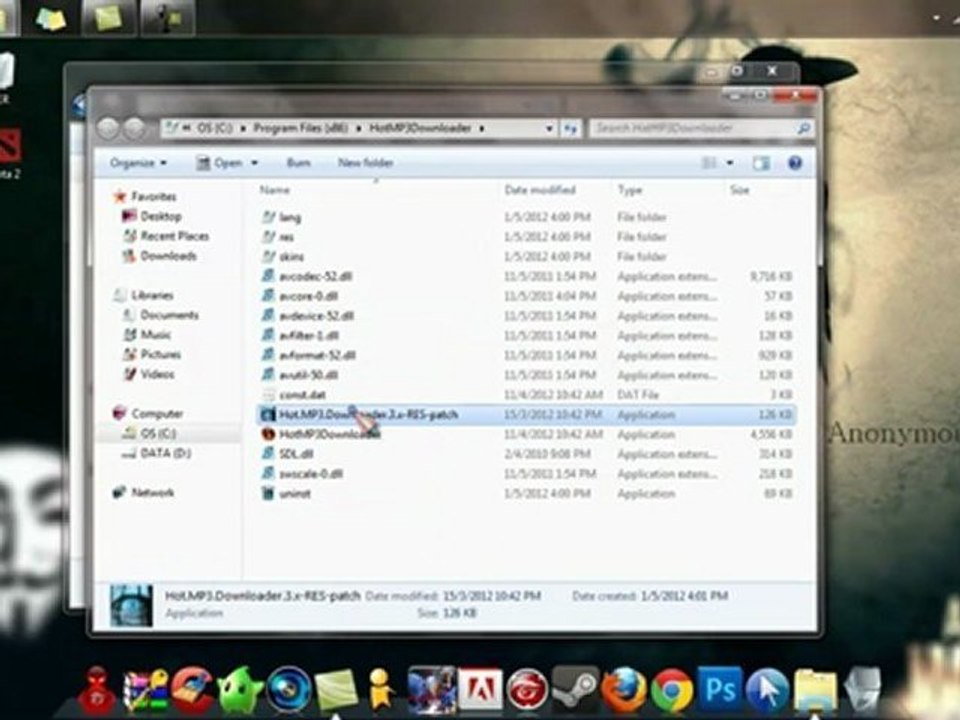
Task: Select Favorites in navigation pane
Action: [x=154, y=197]
